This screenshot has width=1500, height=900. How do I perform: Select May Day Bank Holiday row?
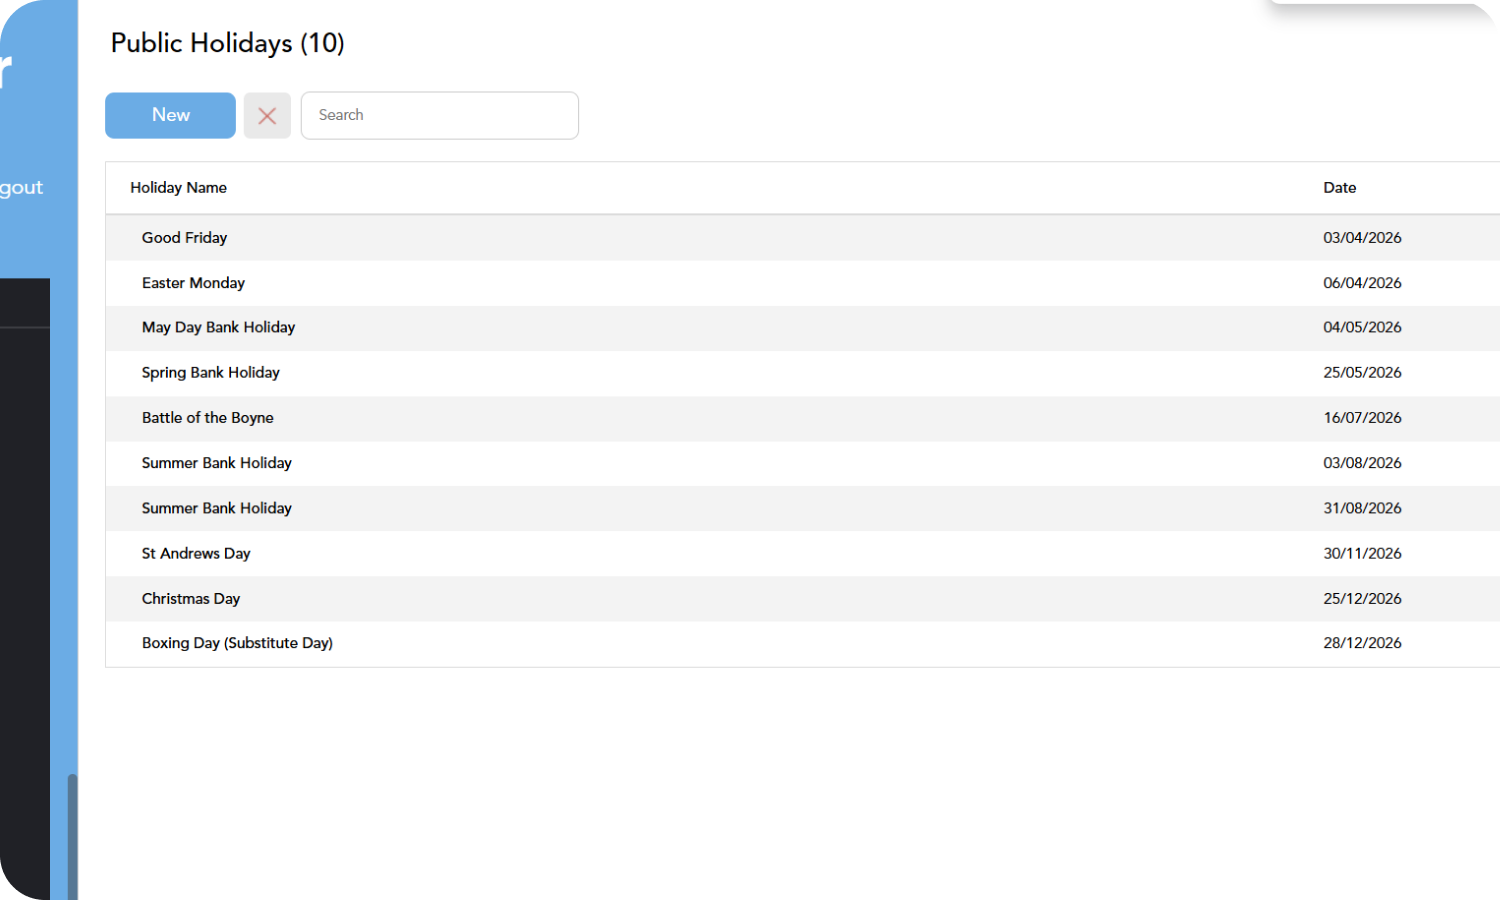802,328
